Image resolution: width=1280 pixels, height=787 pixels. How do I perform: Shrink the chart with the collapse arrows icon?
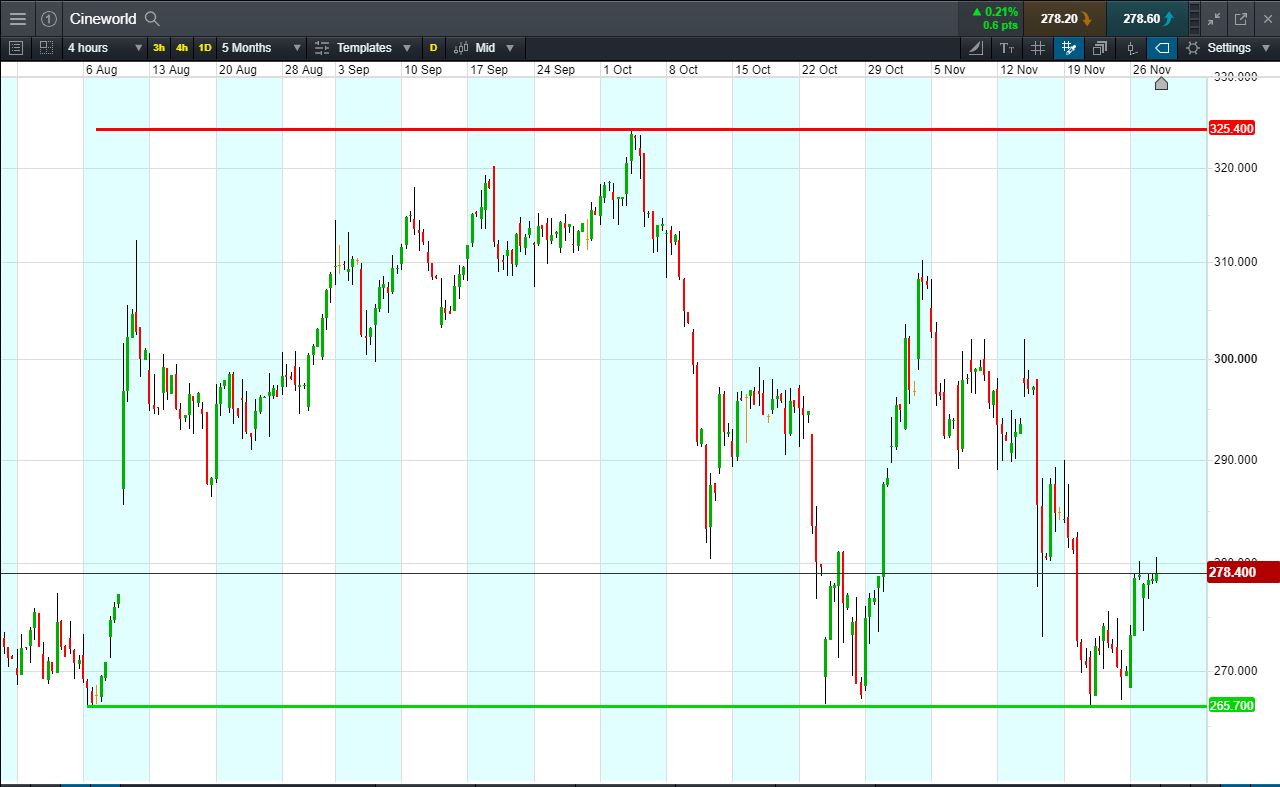(x=1214, y=18)
